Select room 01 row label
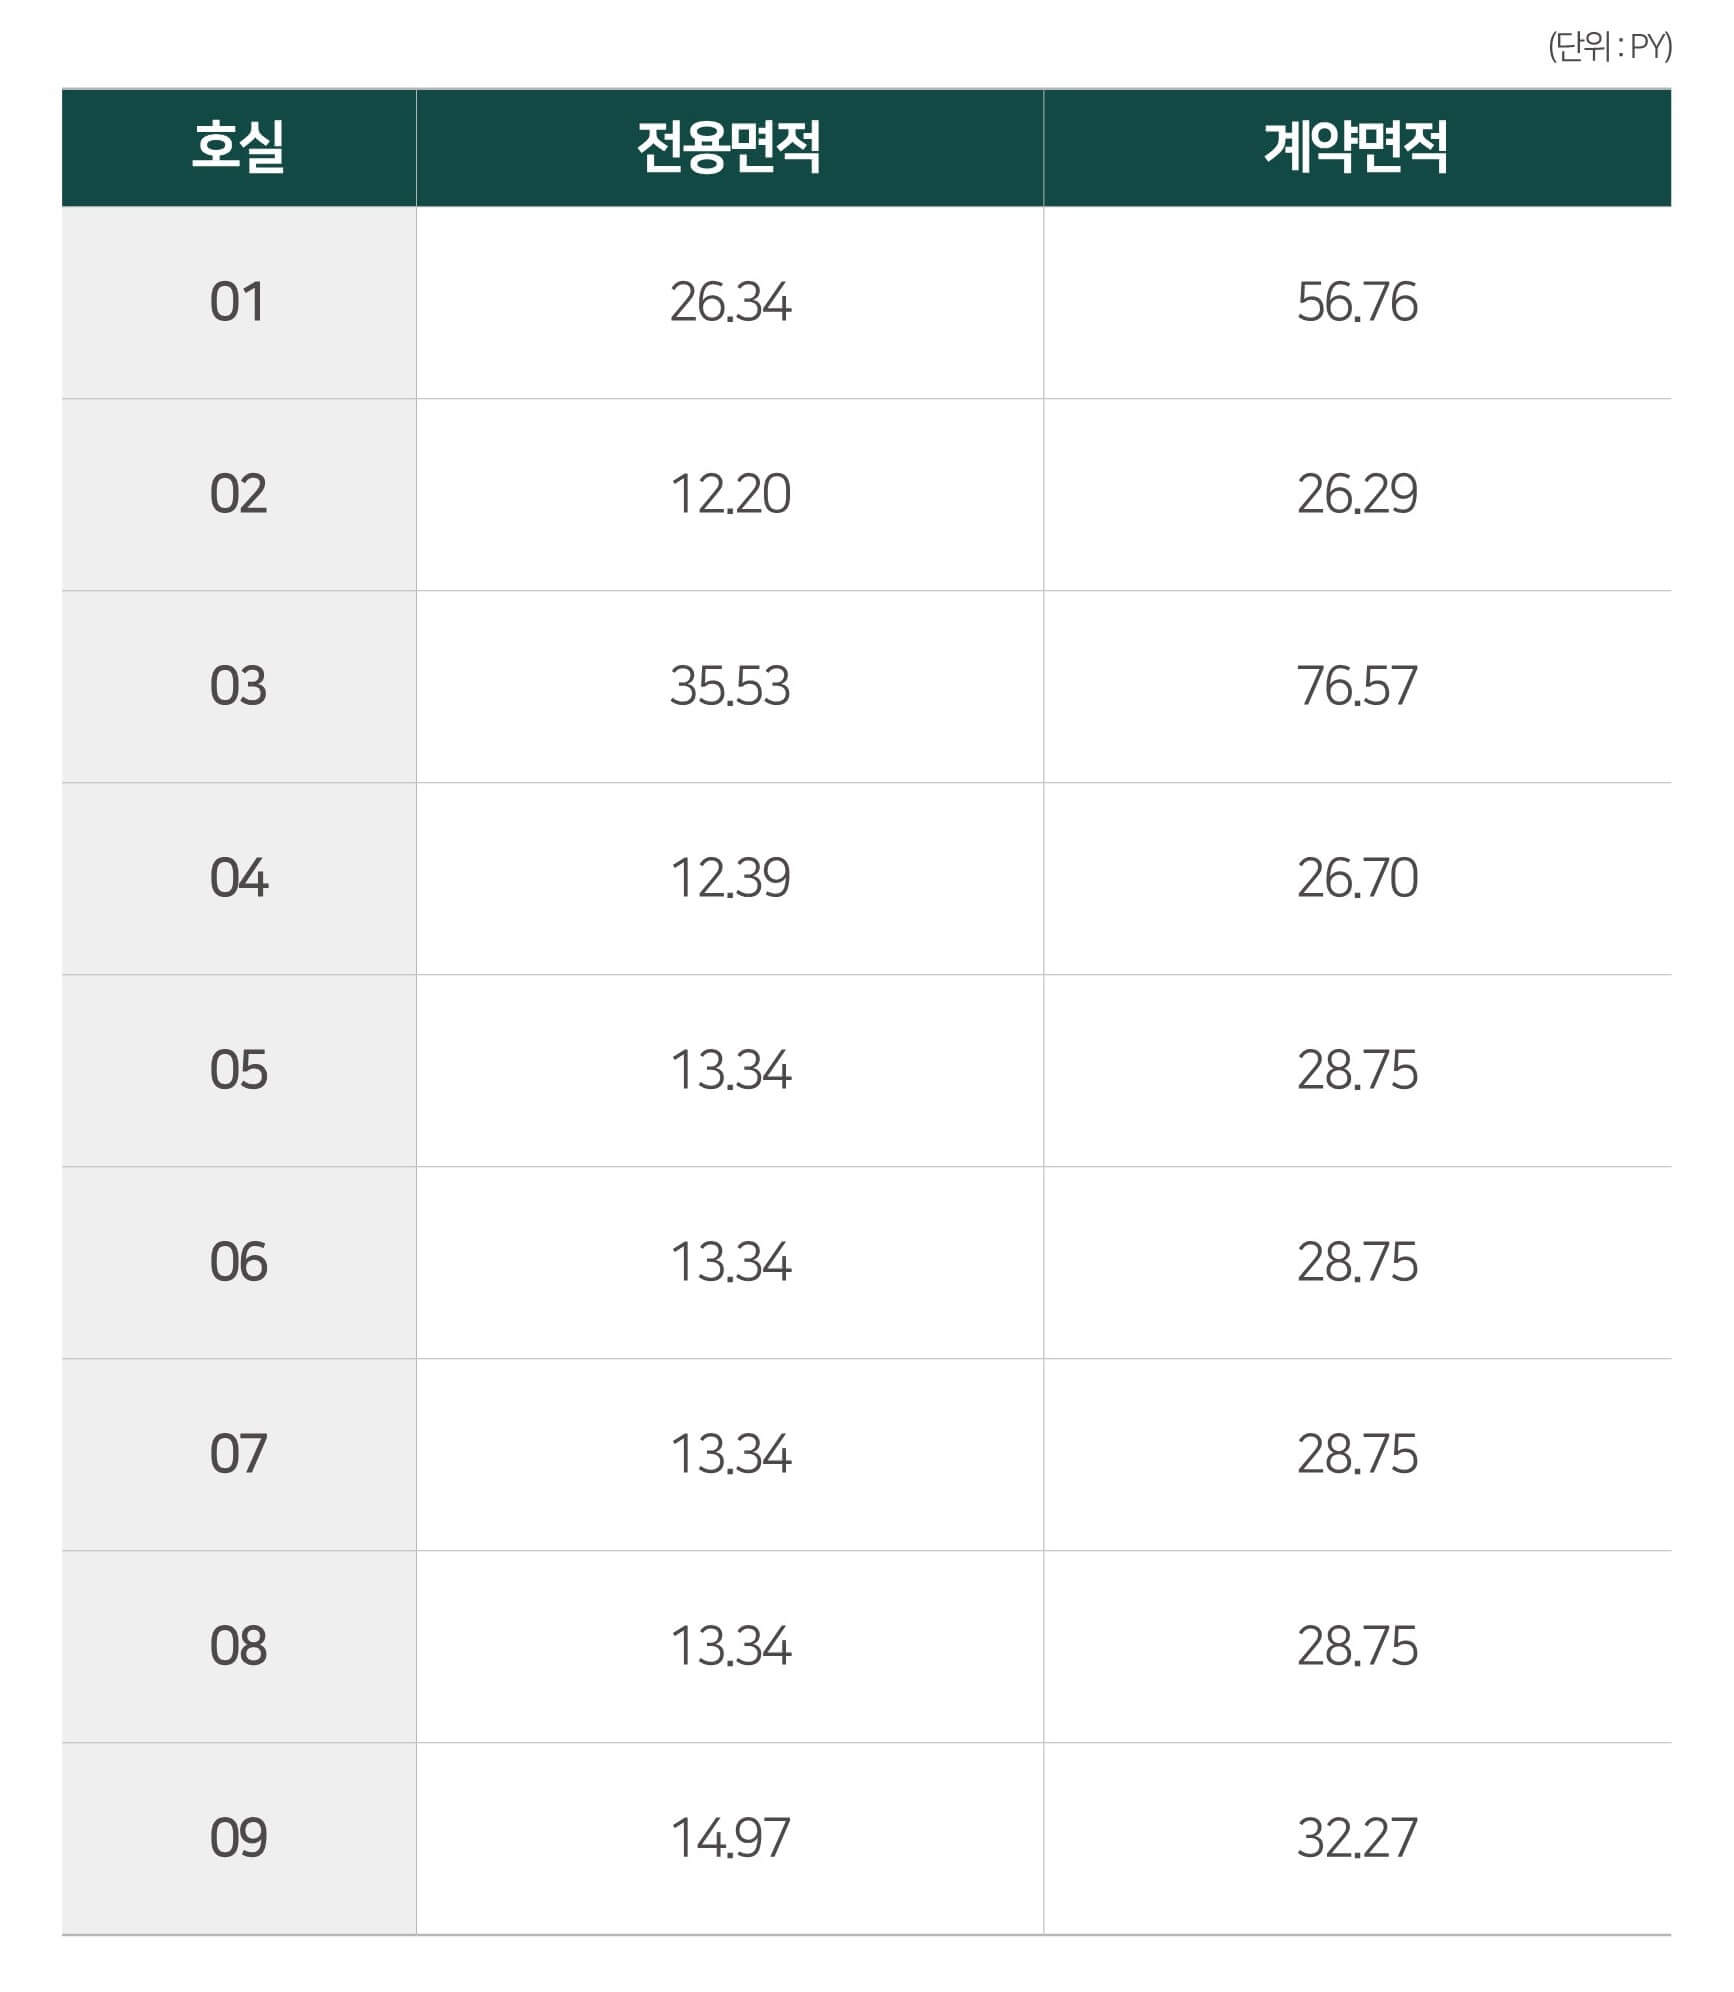Image resolution: width=1734 pixels, height=1992 pixels. tap(239, 302)
